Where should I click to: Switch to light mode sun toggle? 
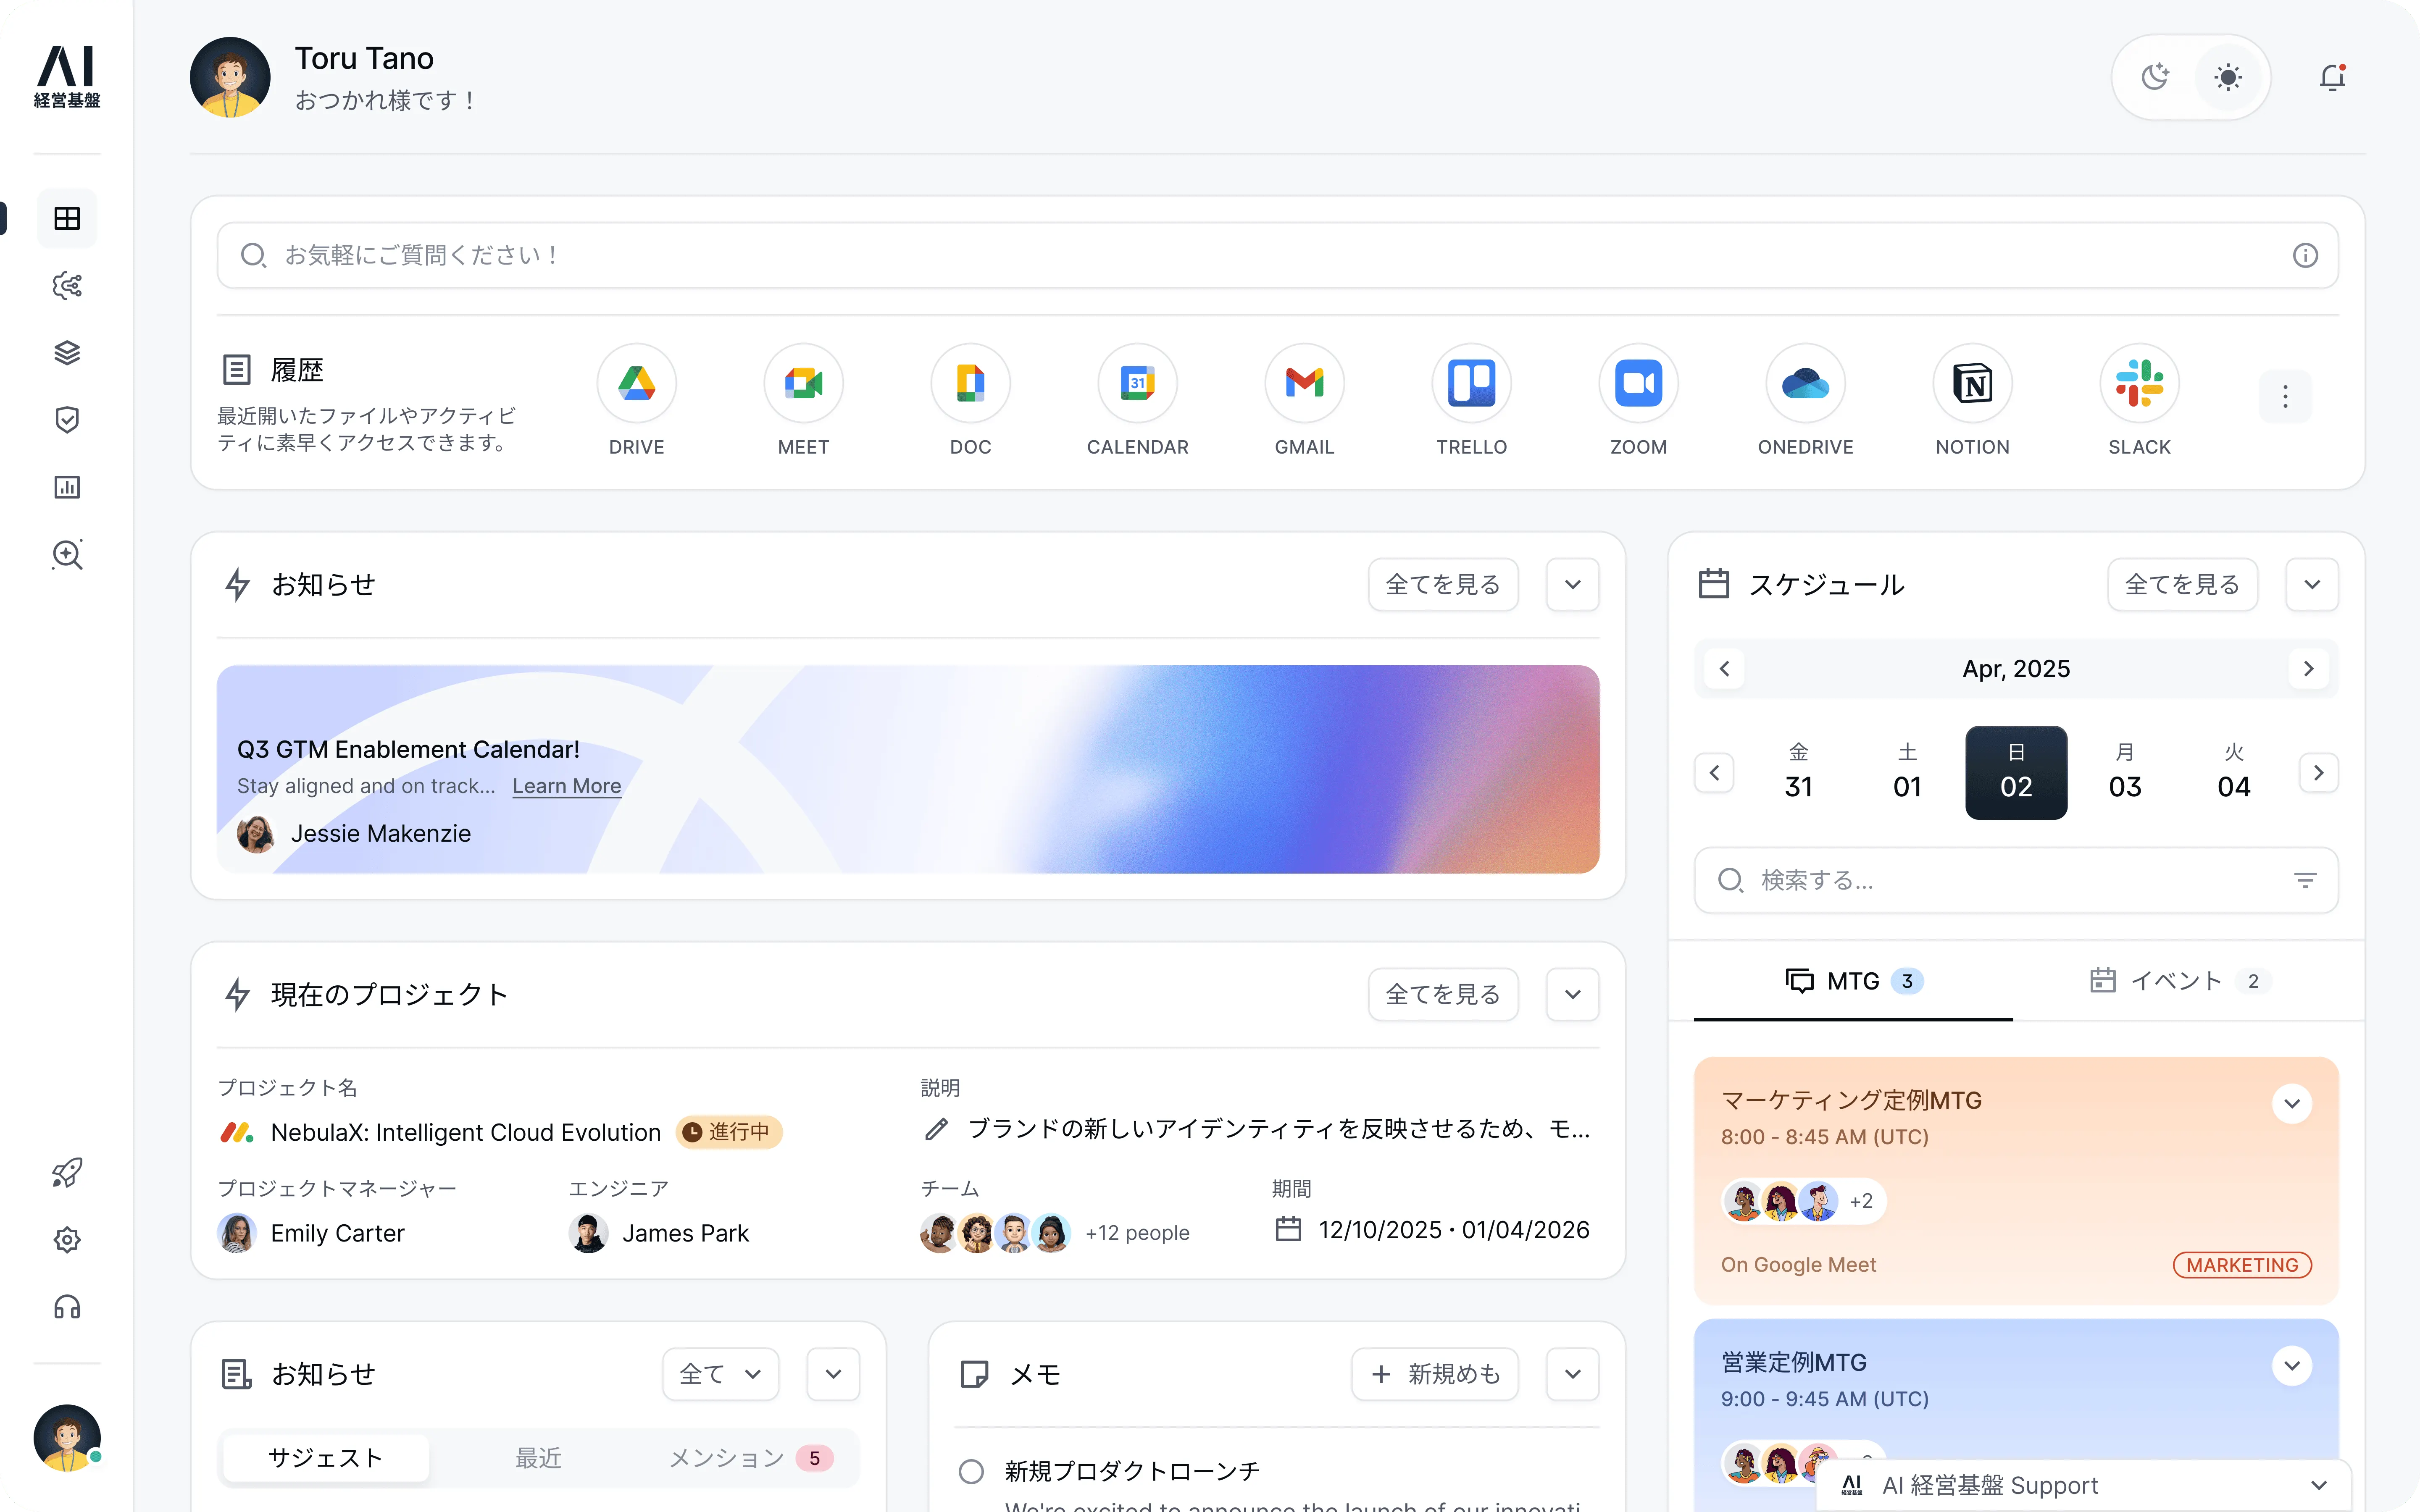pos(2228,77)
